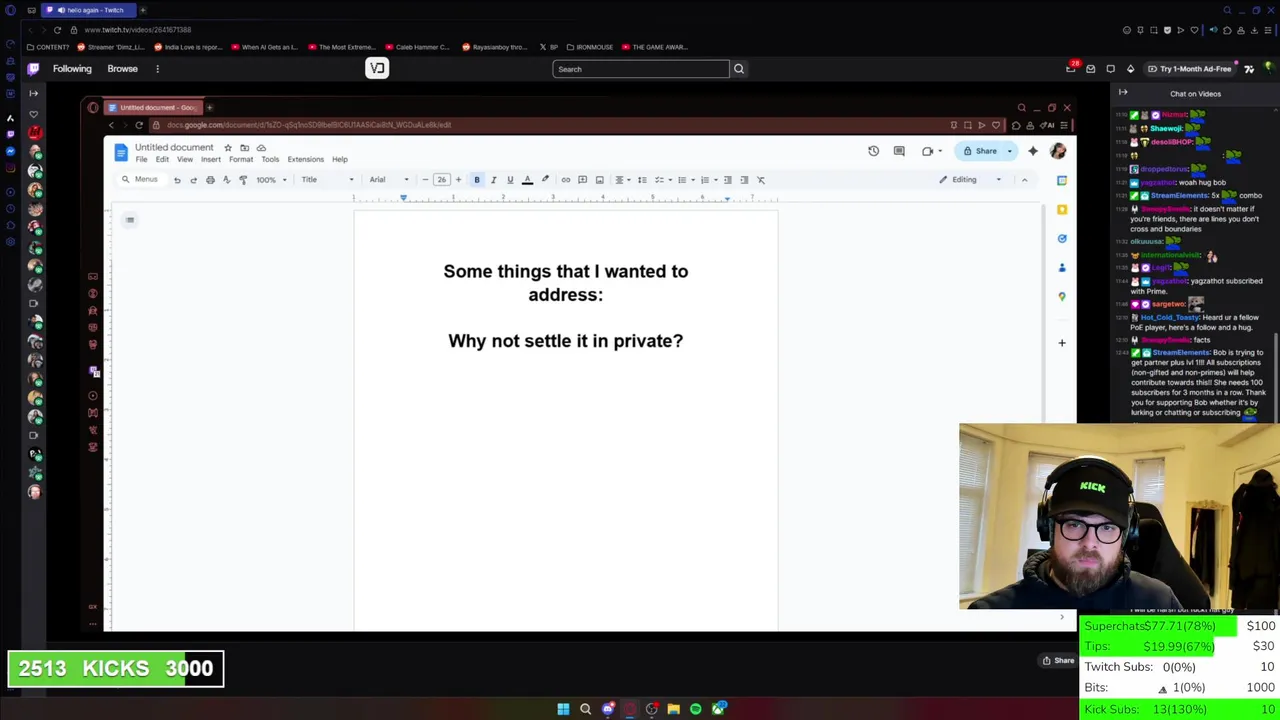Click the spell check icon
Image resolution: width=1280 pixels, height=720 pixels.
226,180
